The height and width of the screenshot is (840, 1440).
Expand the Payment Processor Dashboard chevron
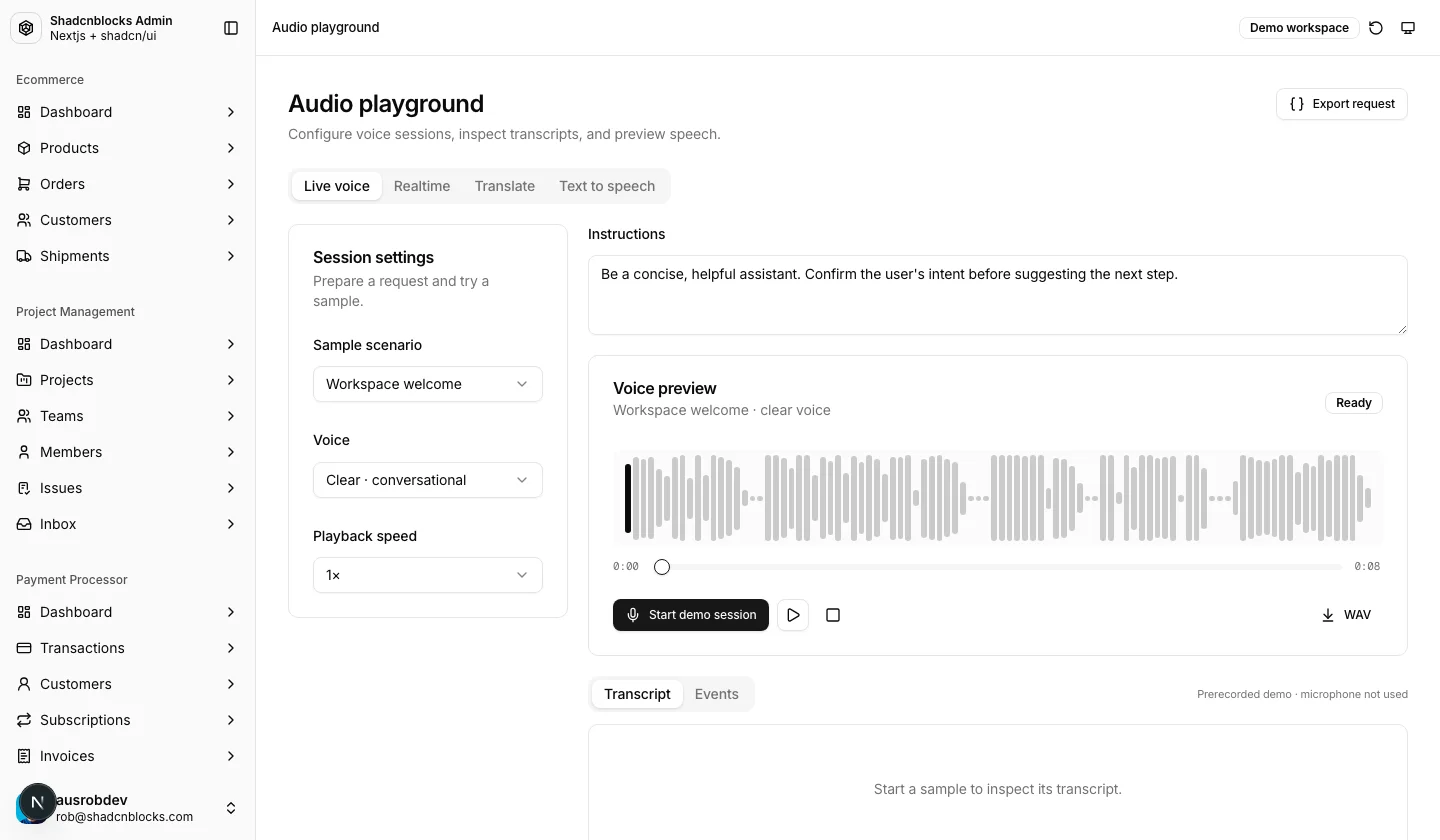tap(231, 612)
